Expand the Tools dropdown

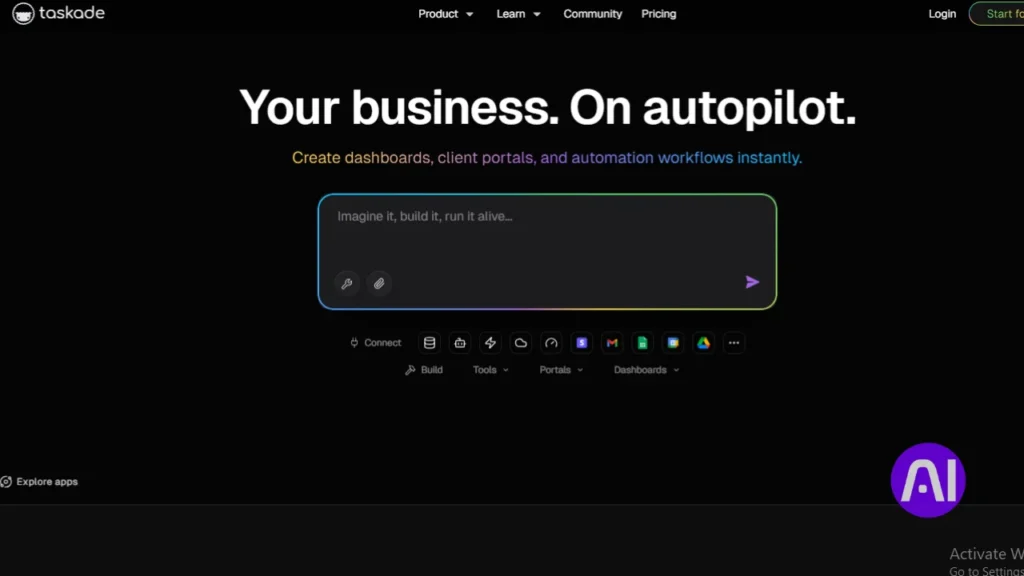click(x=490, y=369)
